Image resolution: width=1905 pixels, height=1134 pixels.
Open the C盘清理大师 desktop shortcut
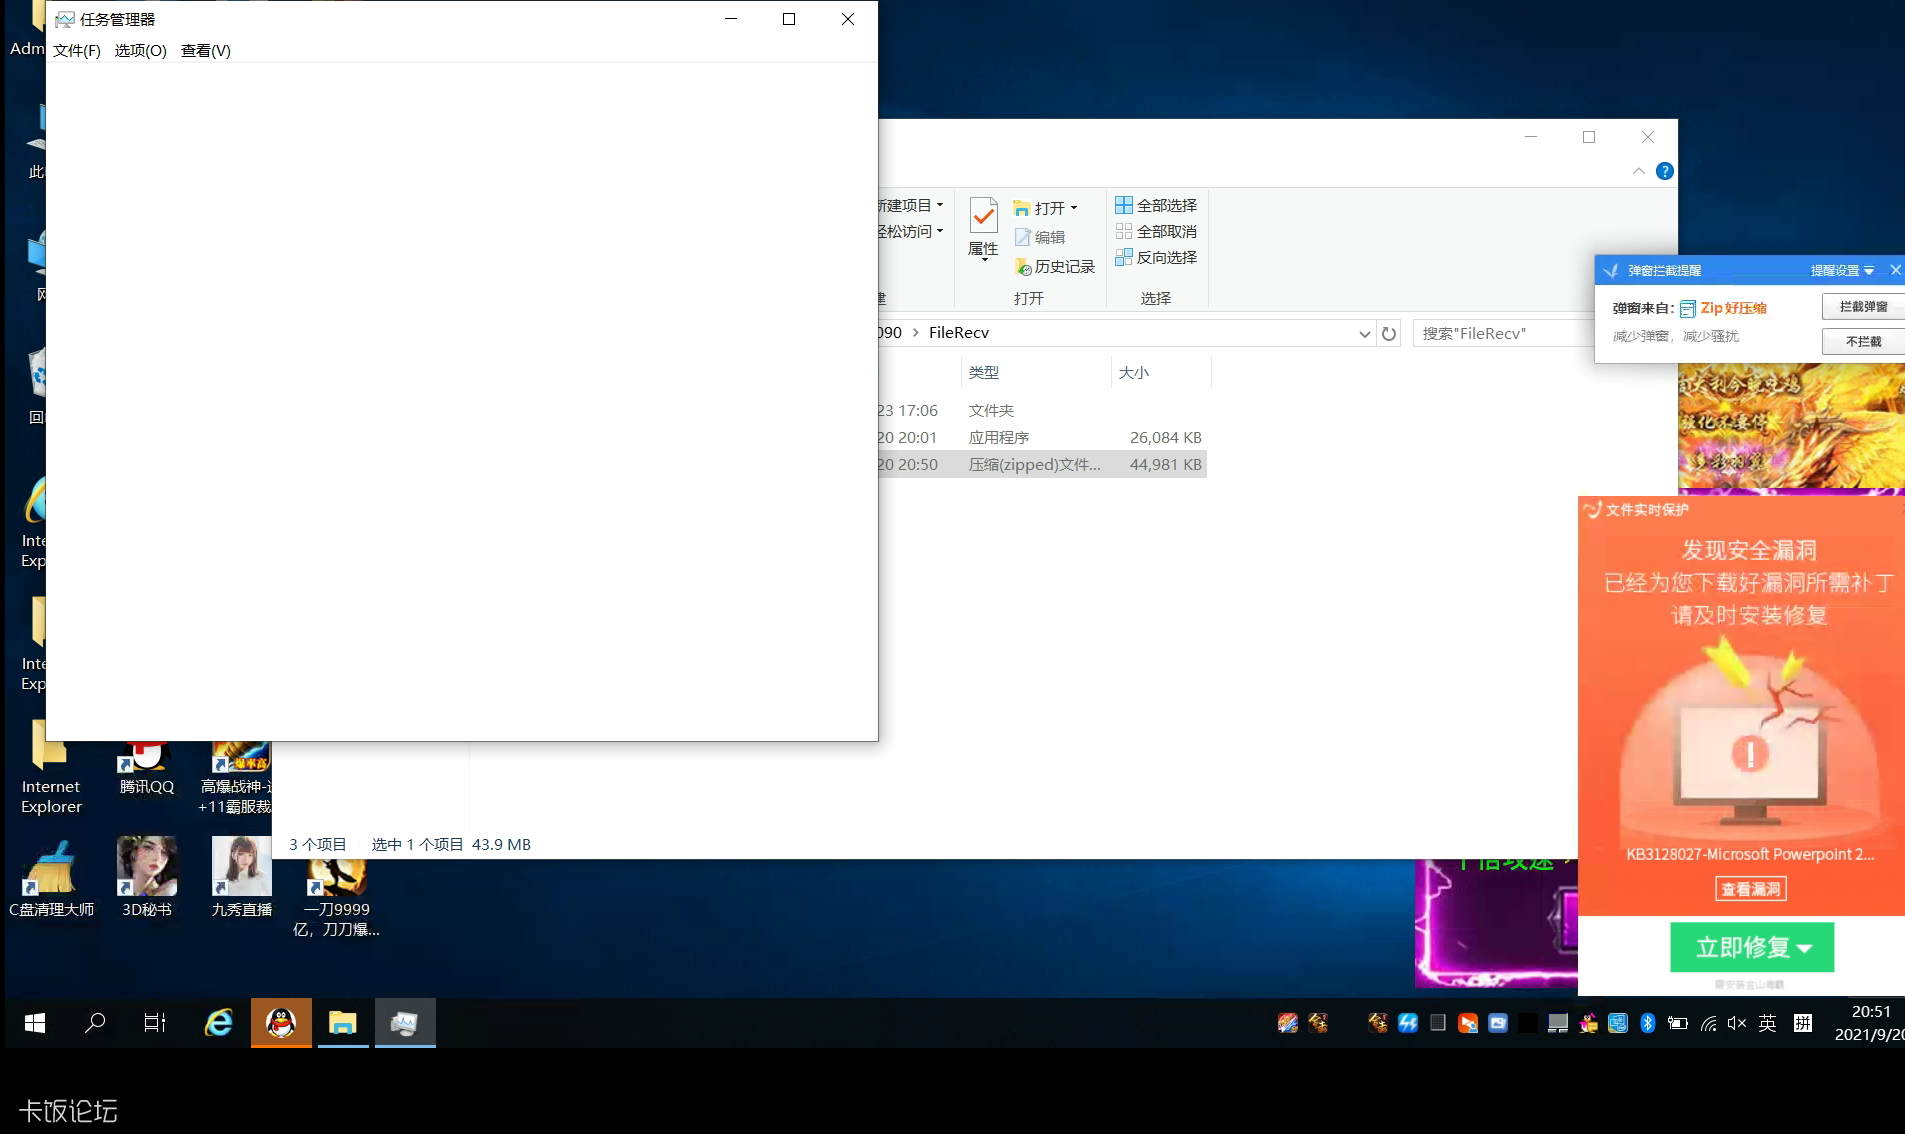[51, 876]
